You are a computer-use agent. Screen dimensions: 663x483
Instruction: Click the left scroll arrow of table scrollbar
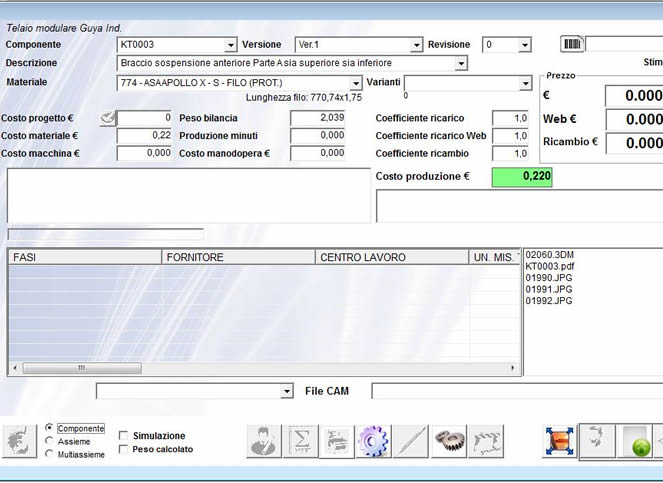[15, 368]
